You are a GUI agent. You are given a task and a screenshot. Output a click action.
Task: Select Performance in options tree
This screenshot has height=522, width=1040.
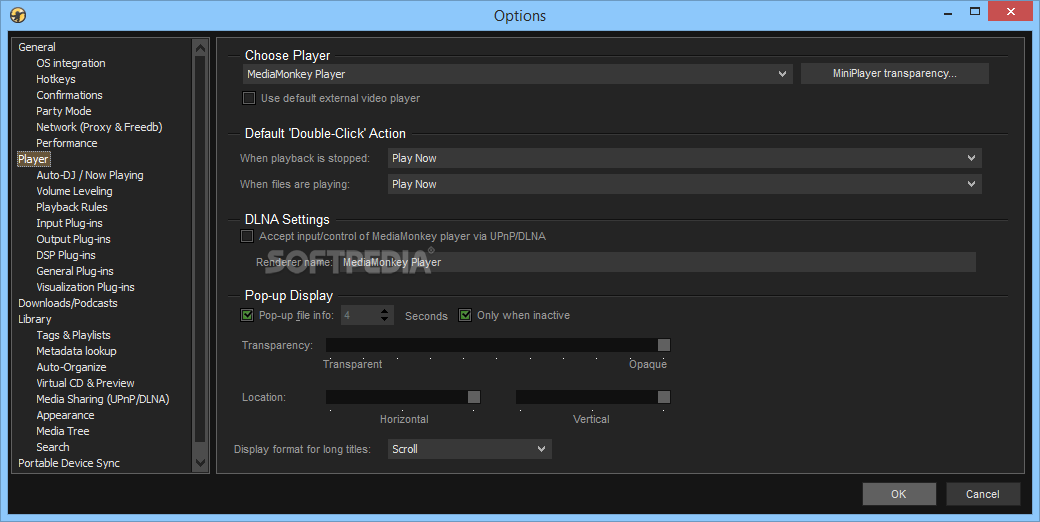pyautogui.click(x=67, y=143)
